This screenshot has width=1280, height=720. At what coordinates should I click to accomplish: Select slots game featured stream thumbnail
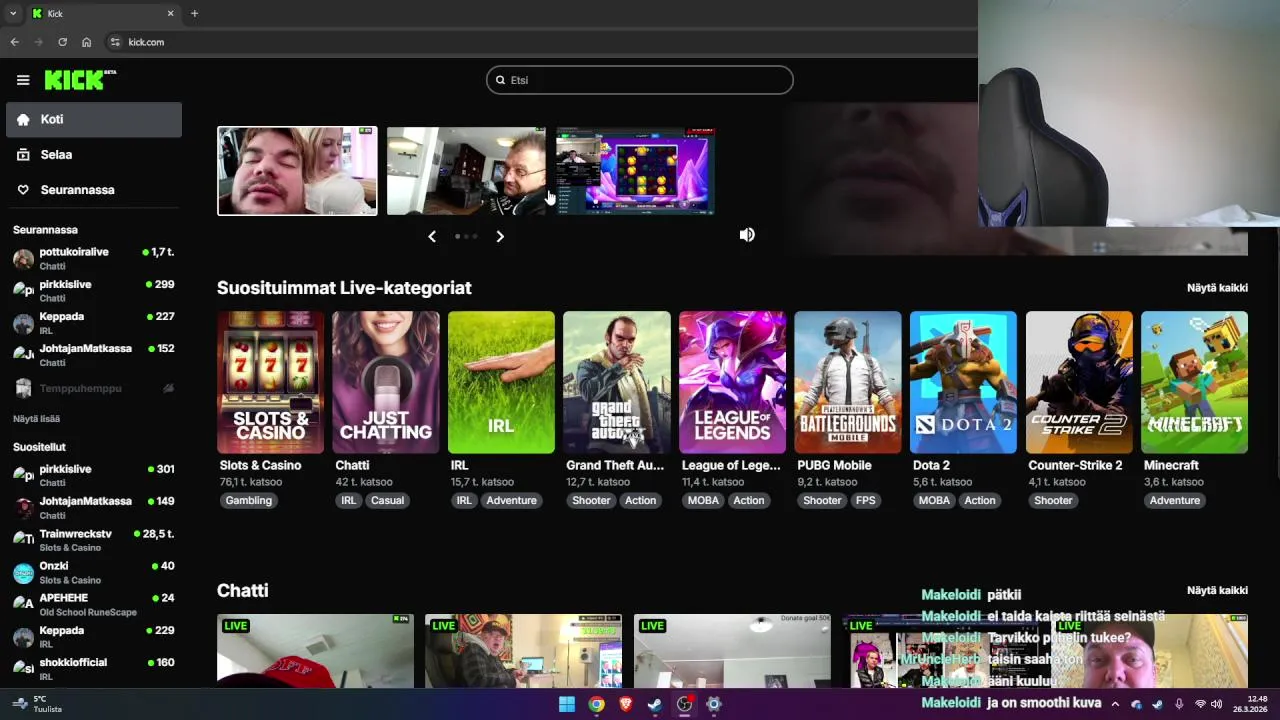point(635,171)
